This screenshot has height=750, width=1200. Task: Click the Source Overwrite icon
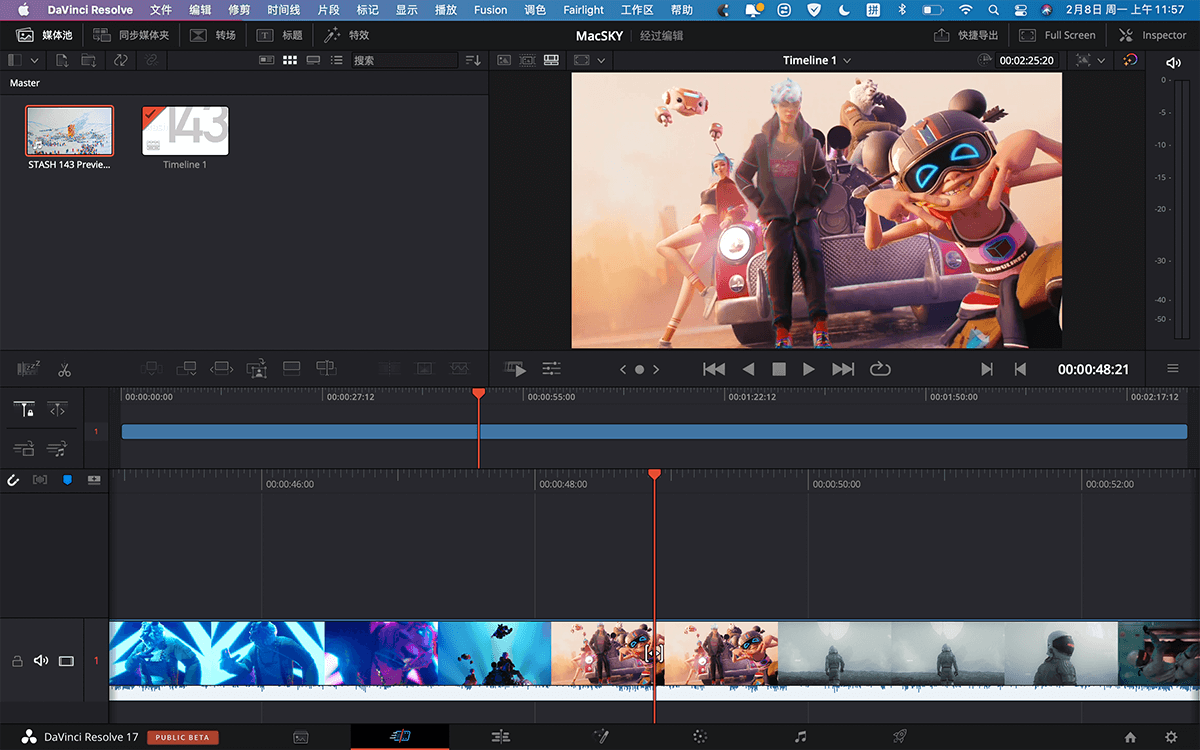coord(326,369)
